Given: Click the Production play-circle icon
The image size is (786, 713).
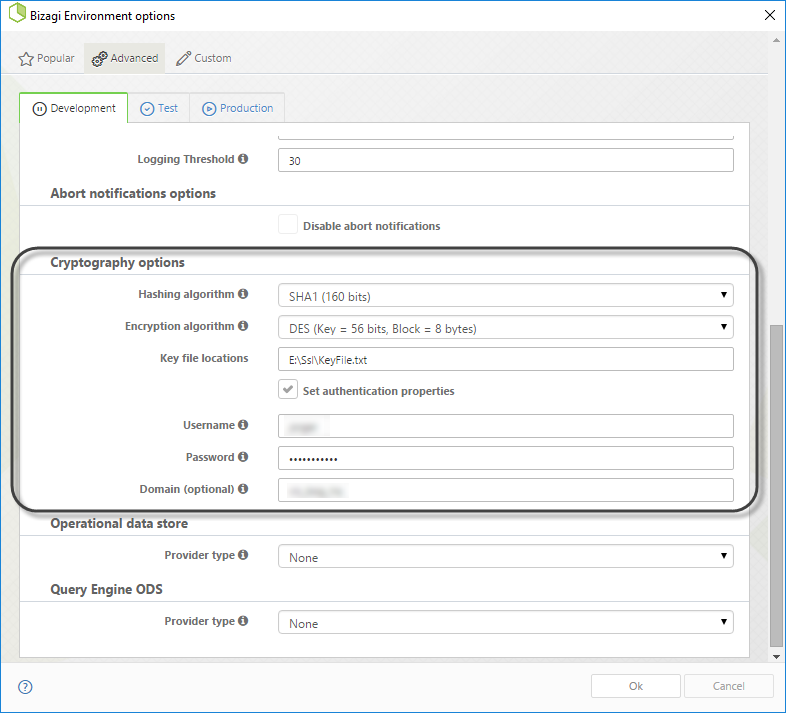Looking at the screenshot, I should (x=209, y=109).
